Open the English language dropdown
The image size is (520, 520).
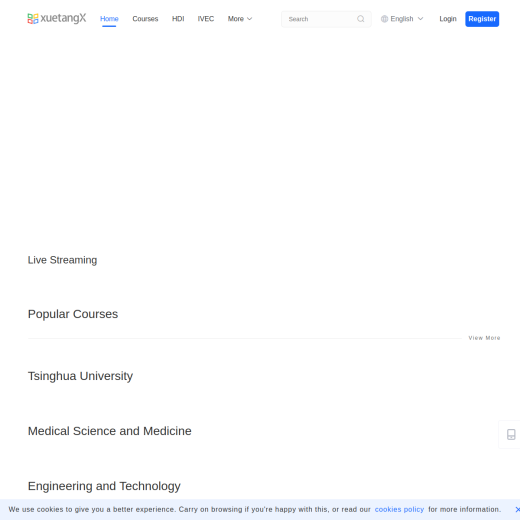[x=402, y=19]
